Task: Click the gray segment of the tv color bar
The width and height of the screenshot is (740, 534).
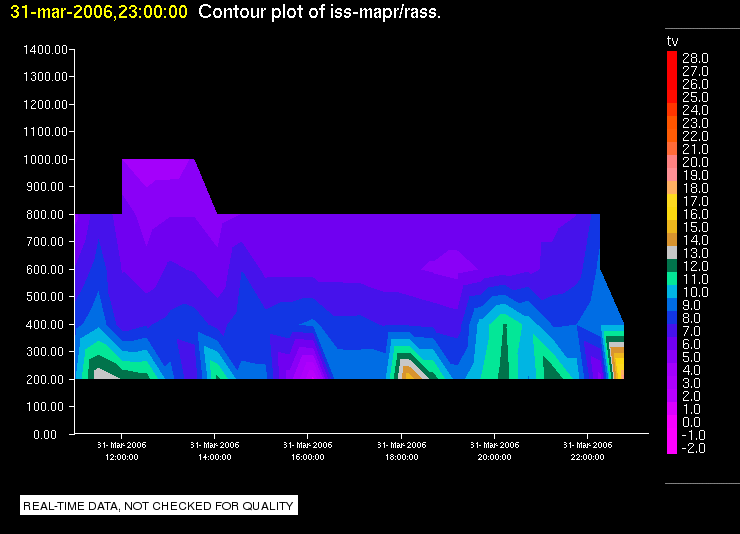Action: coord(672,252)
